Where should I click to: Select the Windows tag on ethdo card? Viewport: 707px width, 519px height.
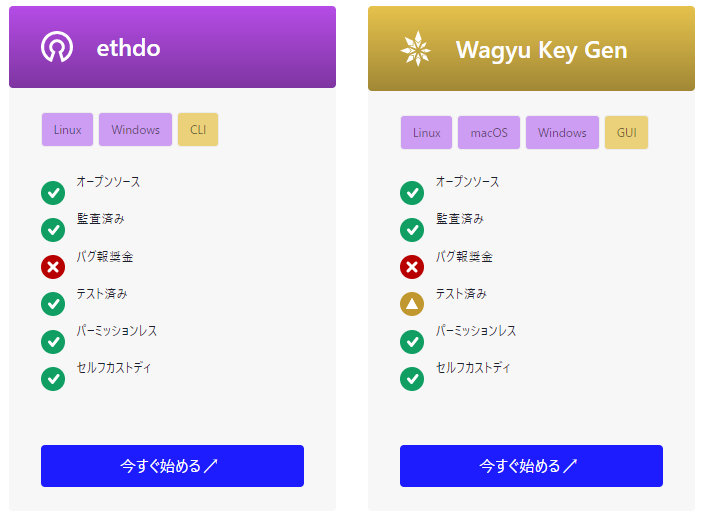(135, 130)
